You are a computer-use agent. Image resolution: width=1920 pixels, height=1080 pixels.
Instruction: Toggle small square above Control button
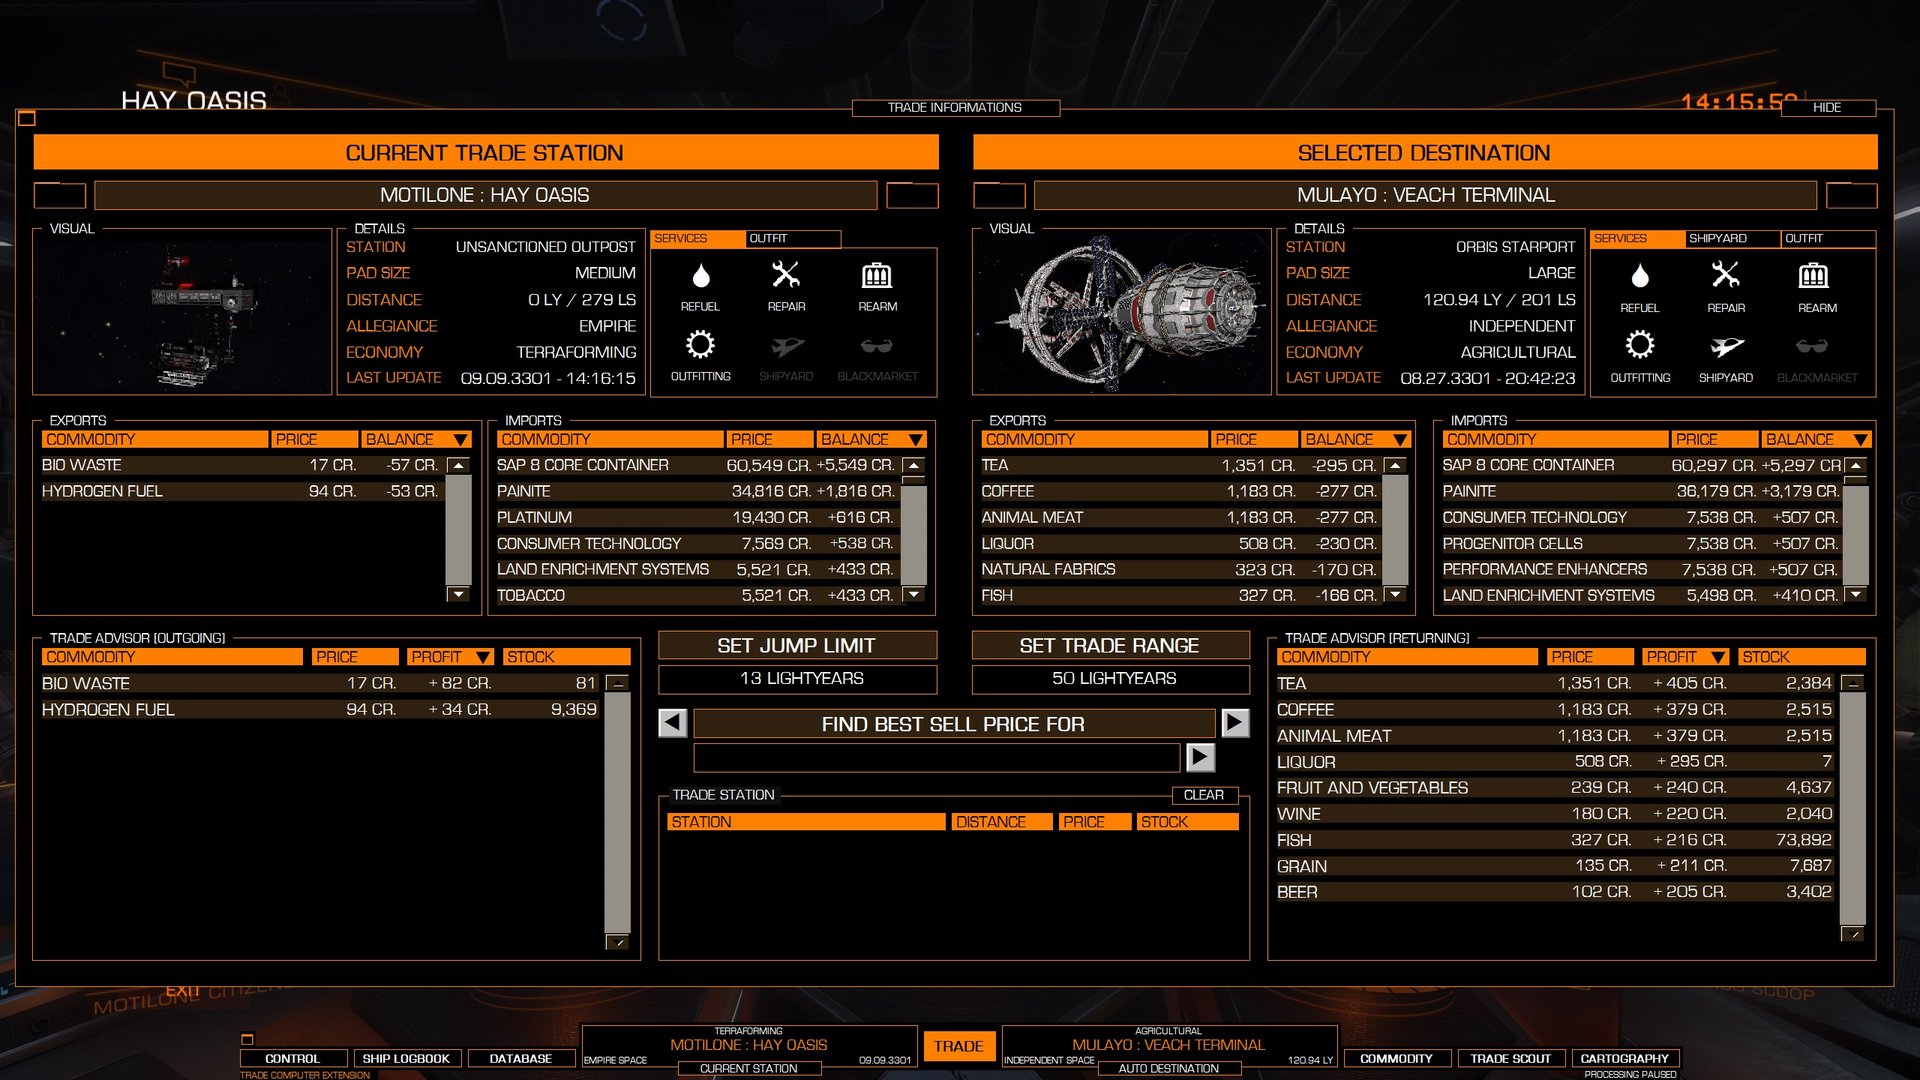click(247, 1039)
